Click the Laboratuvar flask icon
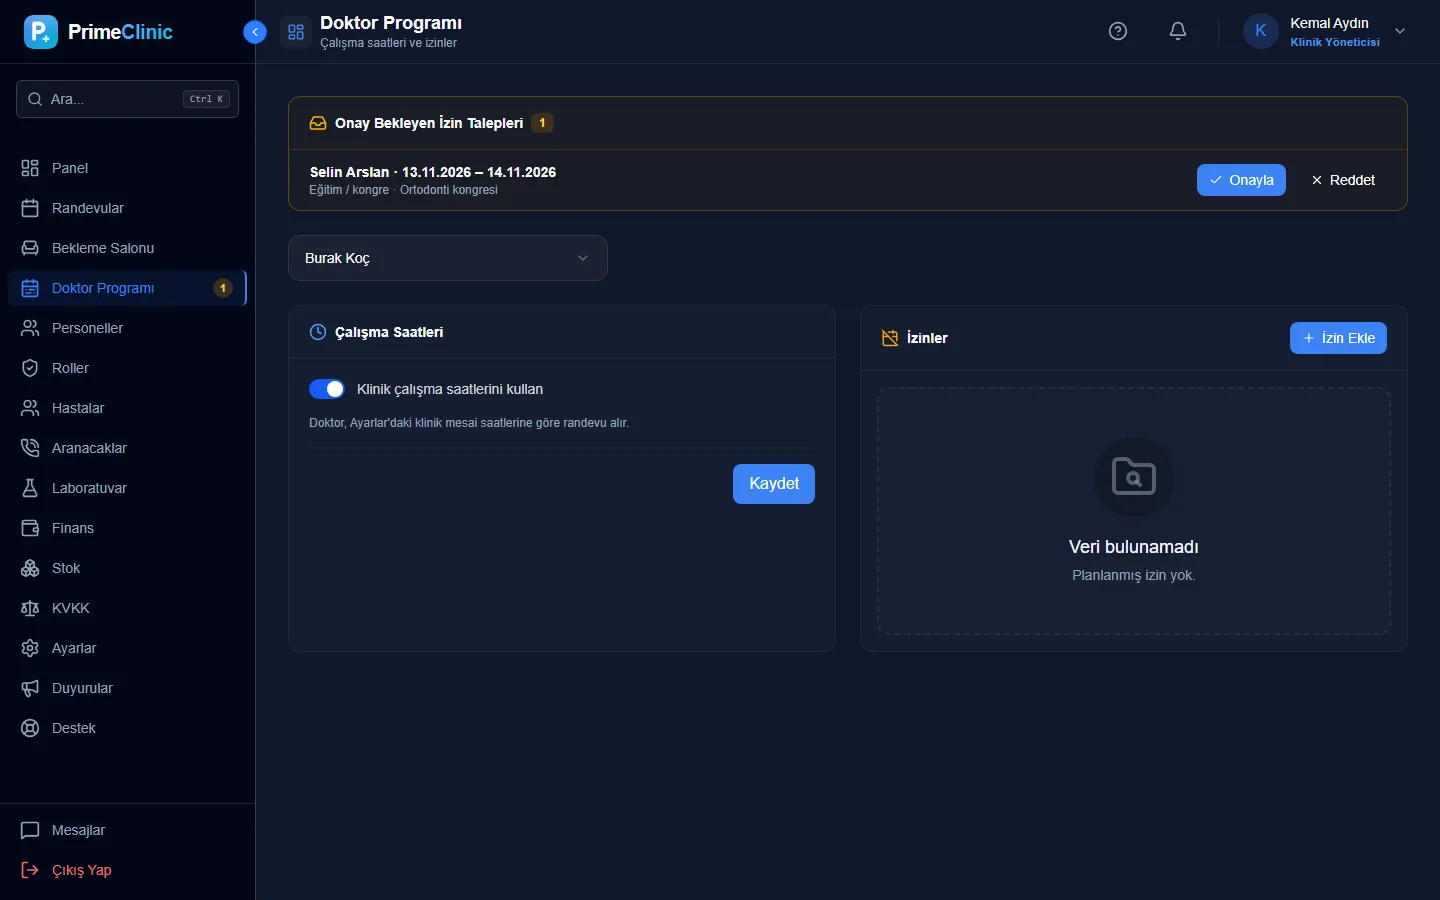Image resolution: width=1440 pixels, height=900 pixels. 30,488
